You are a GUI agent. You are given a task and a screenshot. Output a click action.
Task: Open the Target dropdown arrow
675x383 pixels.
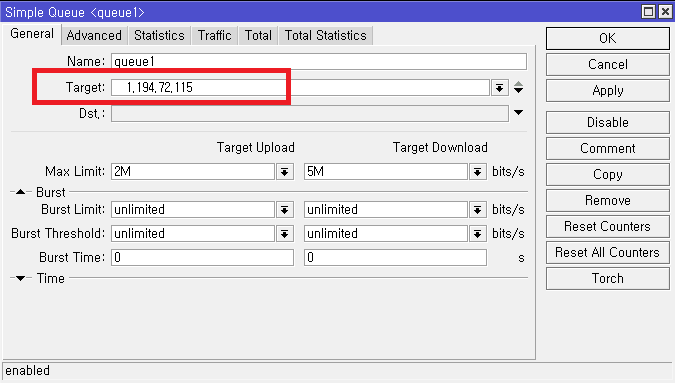pyautogui.click(x=499, y=88)
